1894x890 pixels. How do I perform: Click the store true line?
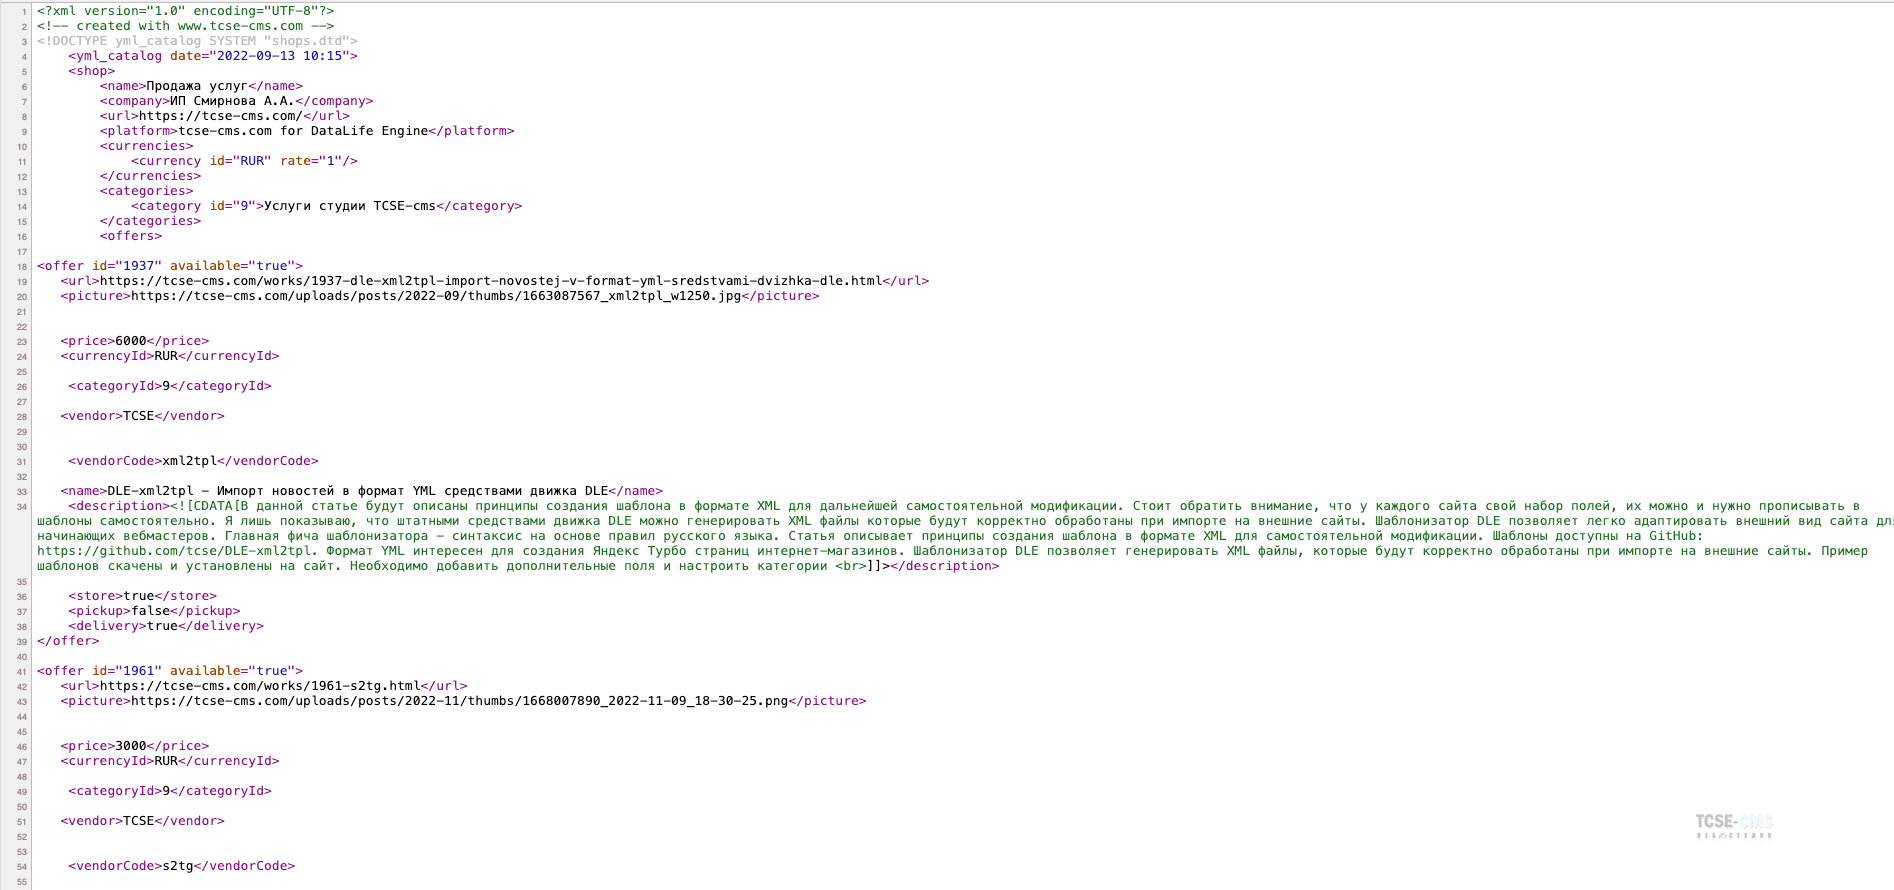pyautogui.click(x=143, y=596)
